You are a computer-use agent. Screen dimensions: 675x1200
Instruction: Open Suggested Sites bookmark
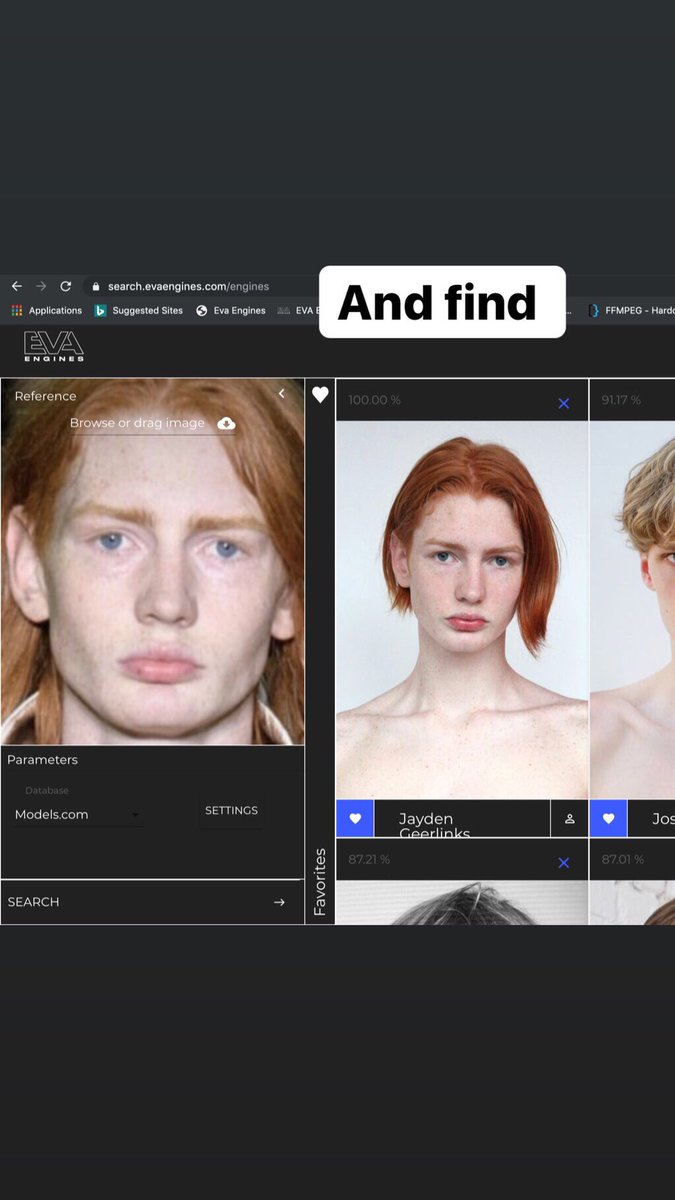tap(139, 310)
